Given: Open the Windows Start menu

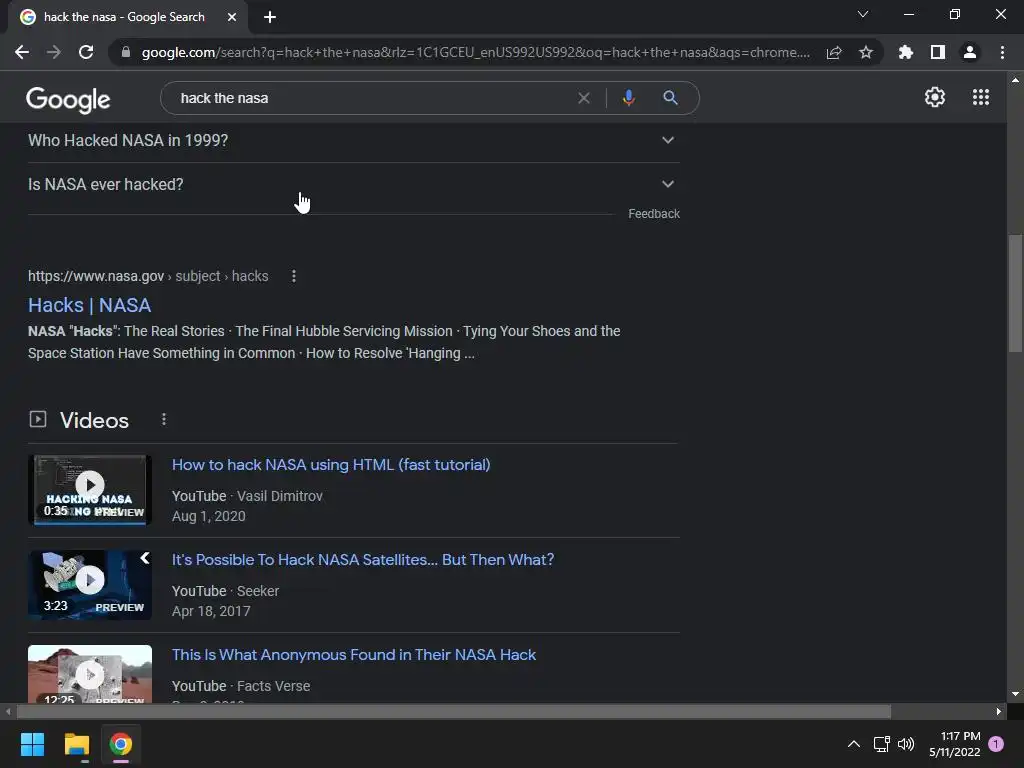Looking at the screenshot, I should pos(32,744).
